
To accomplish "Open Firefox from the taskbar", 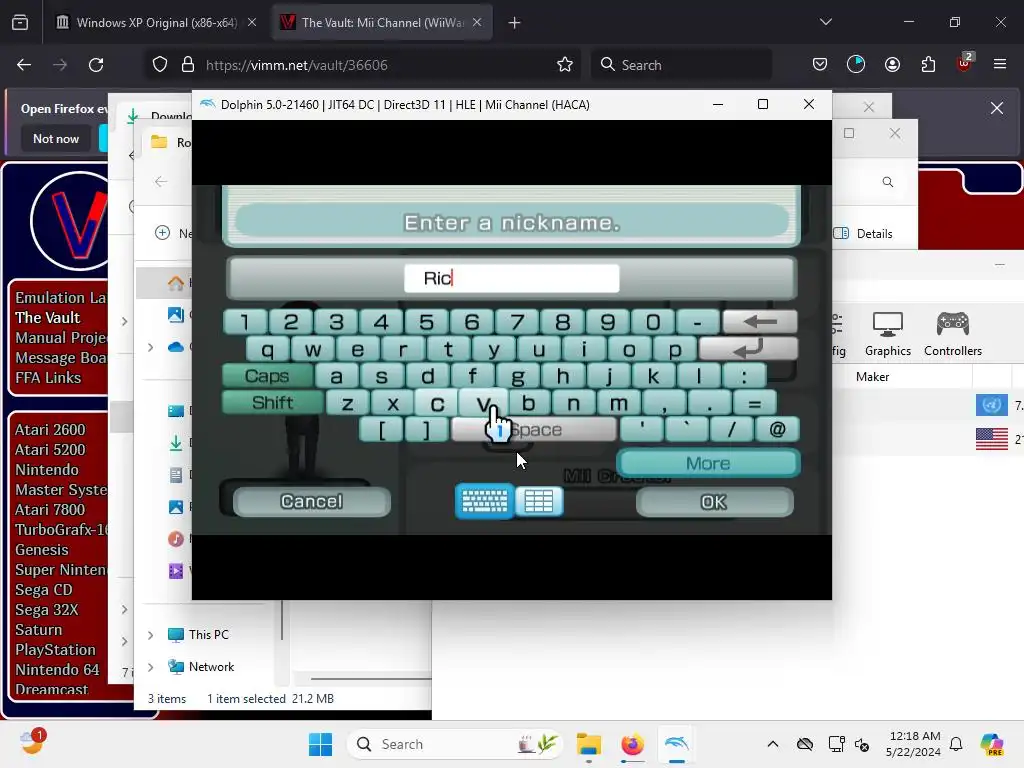I will pyautogui.click(x=632, y=744).
